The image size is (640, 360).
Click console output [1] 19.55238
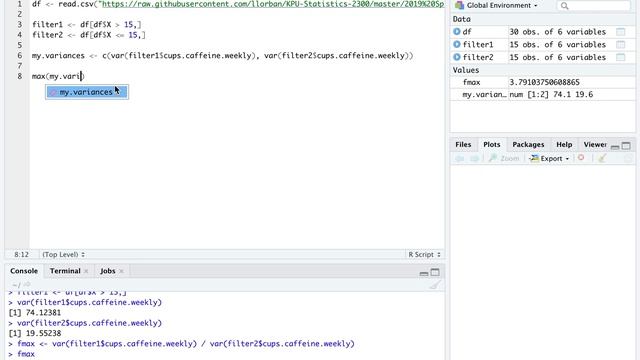[35, 333]
